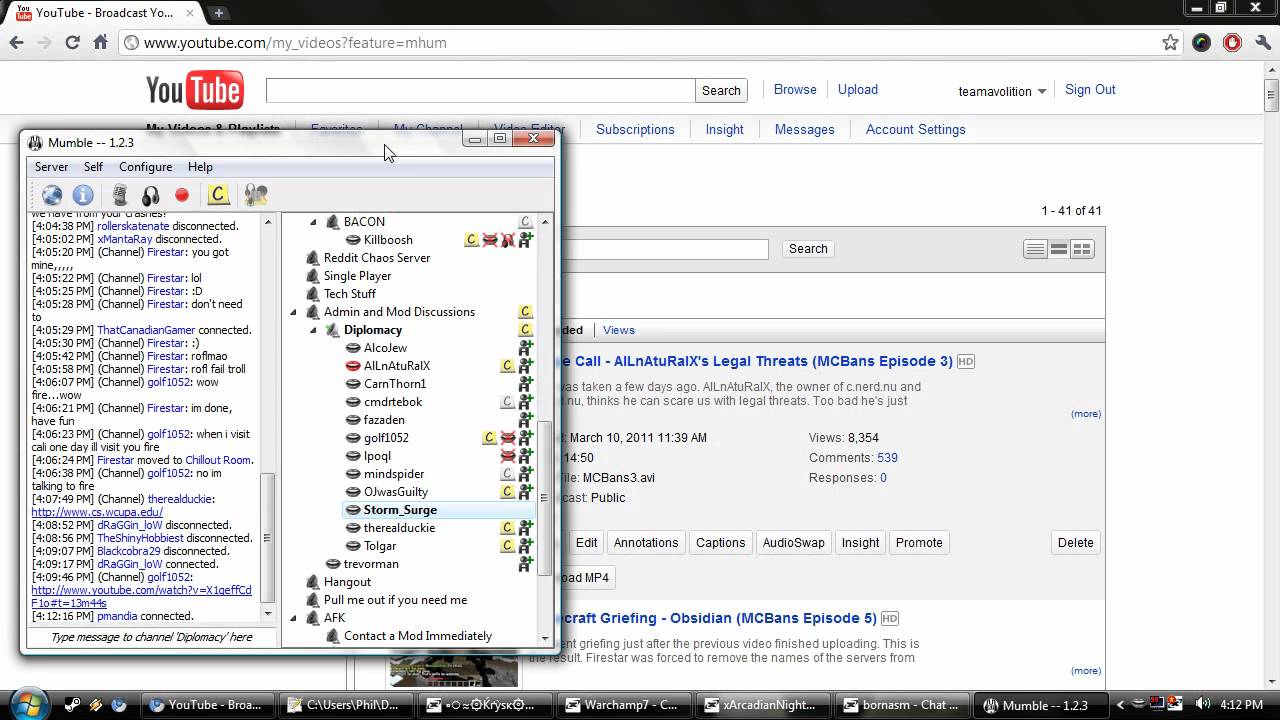Select user Storm_Surge in channel tree

pyautogui.click(x=400, y=510)
